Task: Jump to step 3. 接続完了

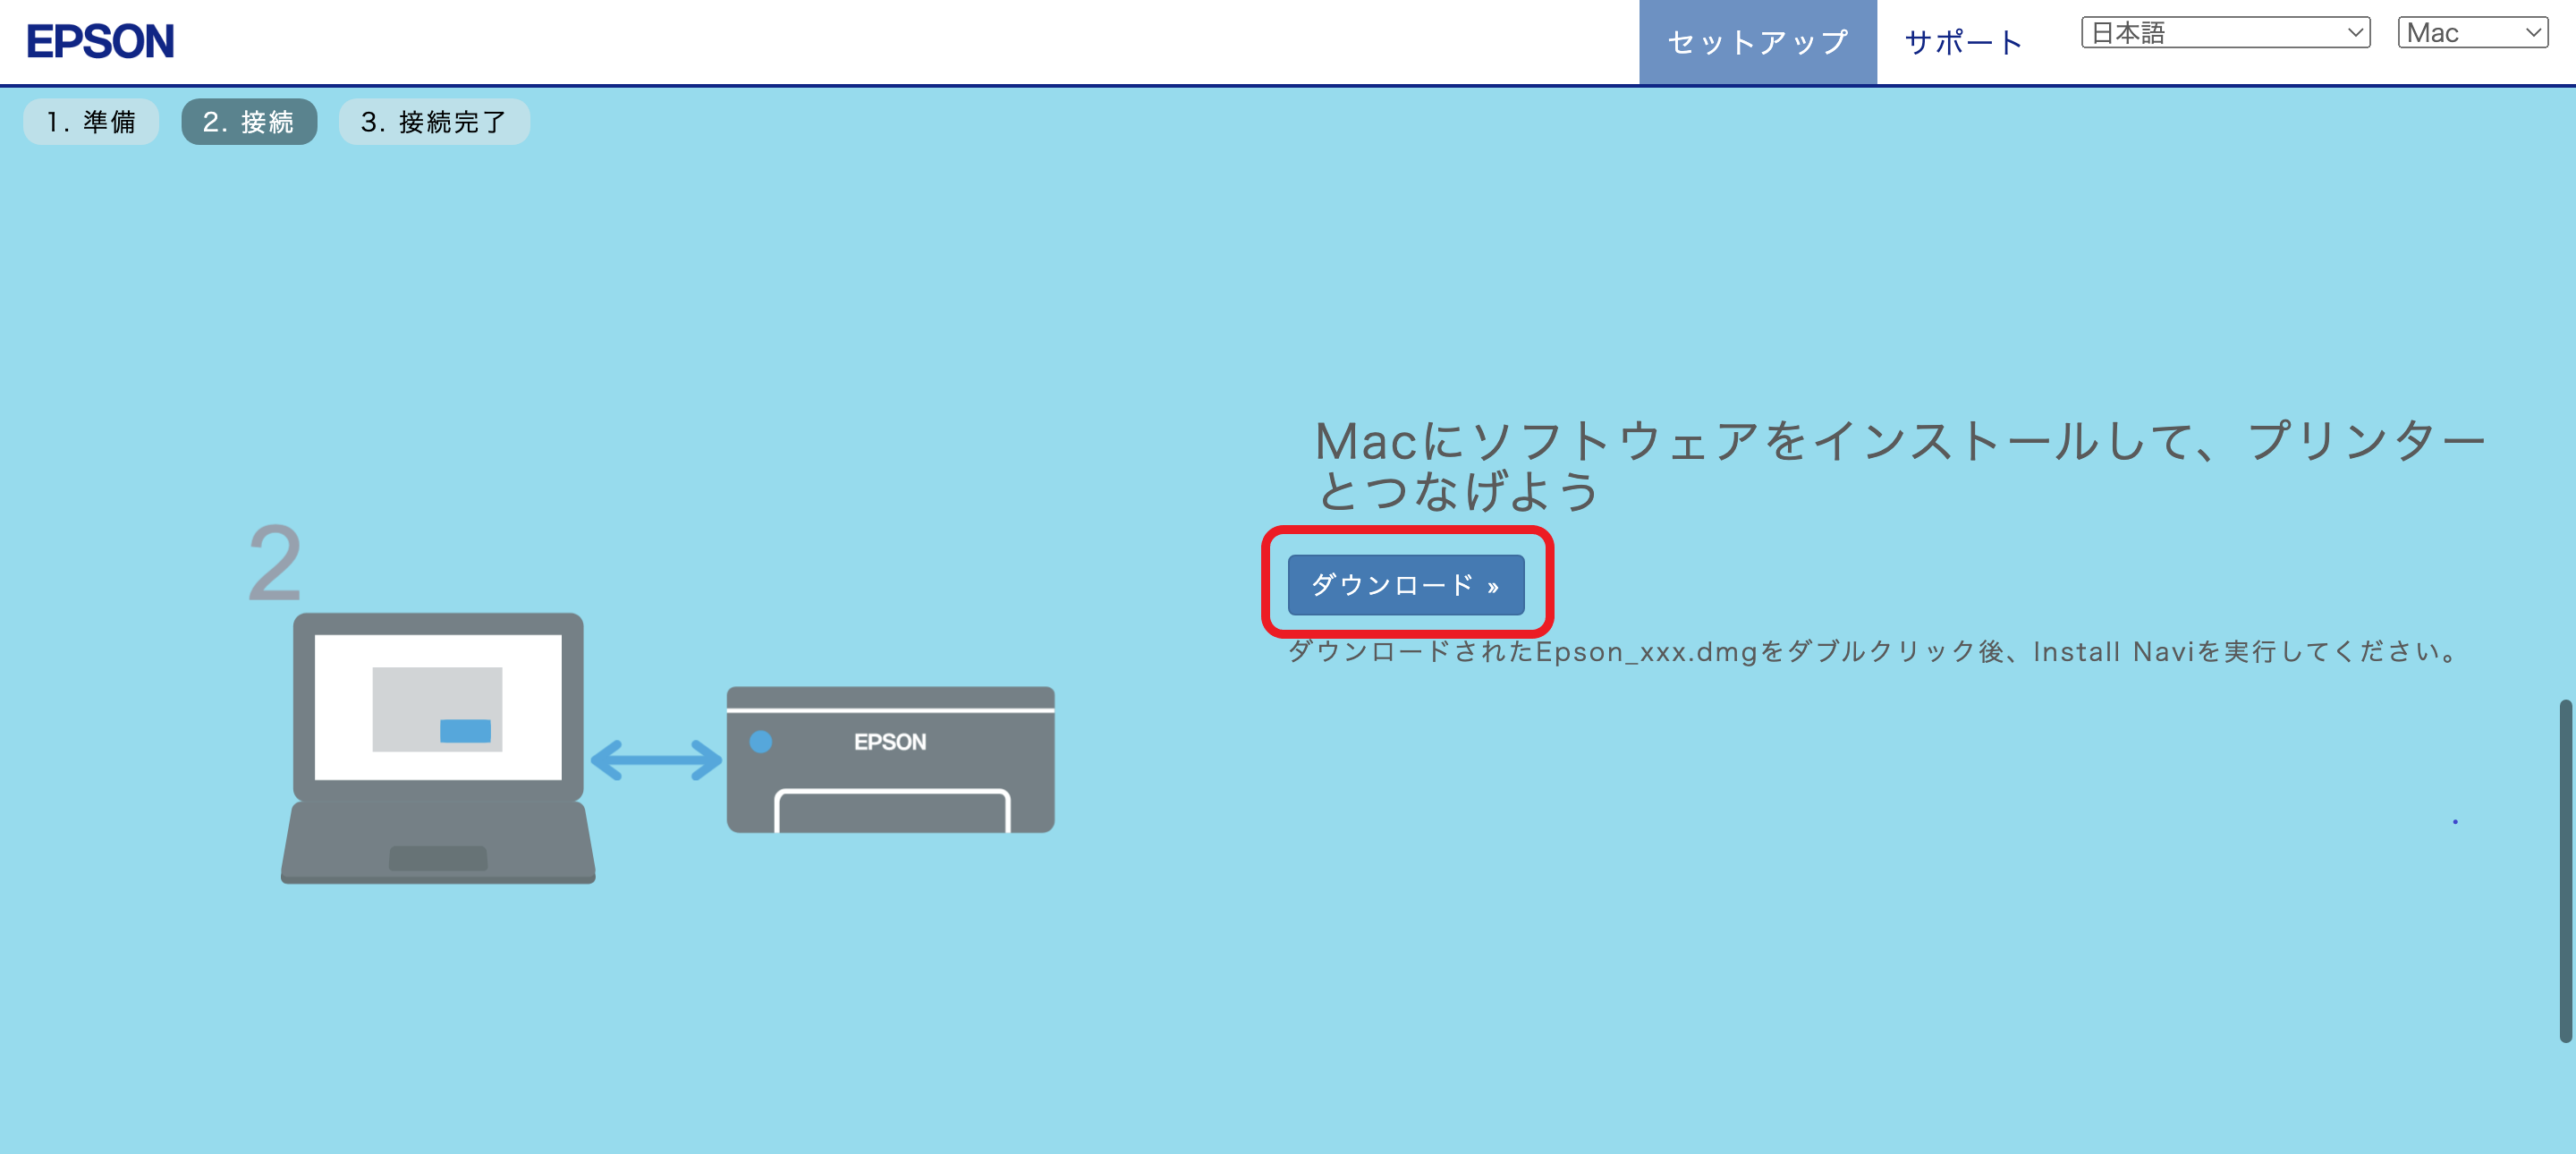Action: tap(434, 122)
